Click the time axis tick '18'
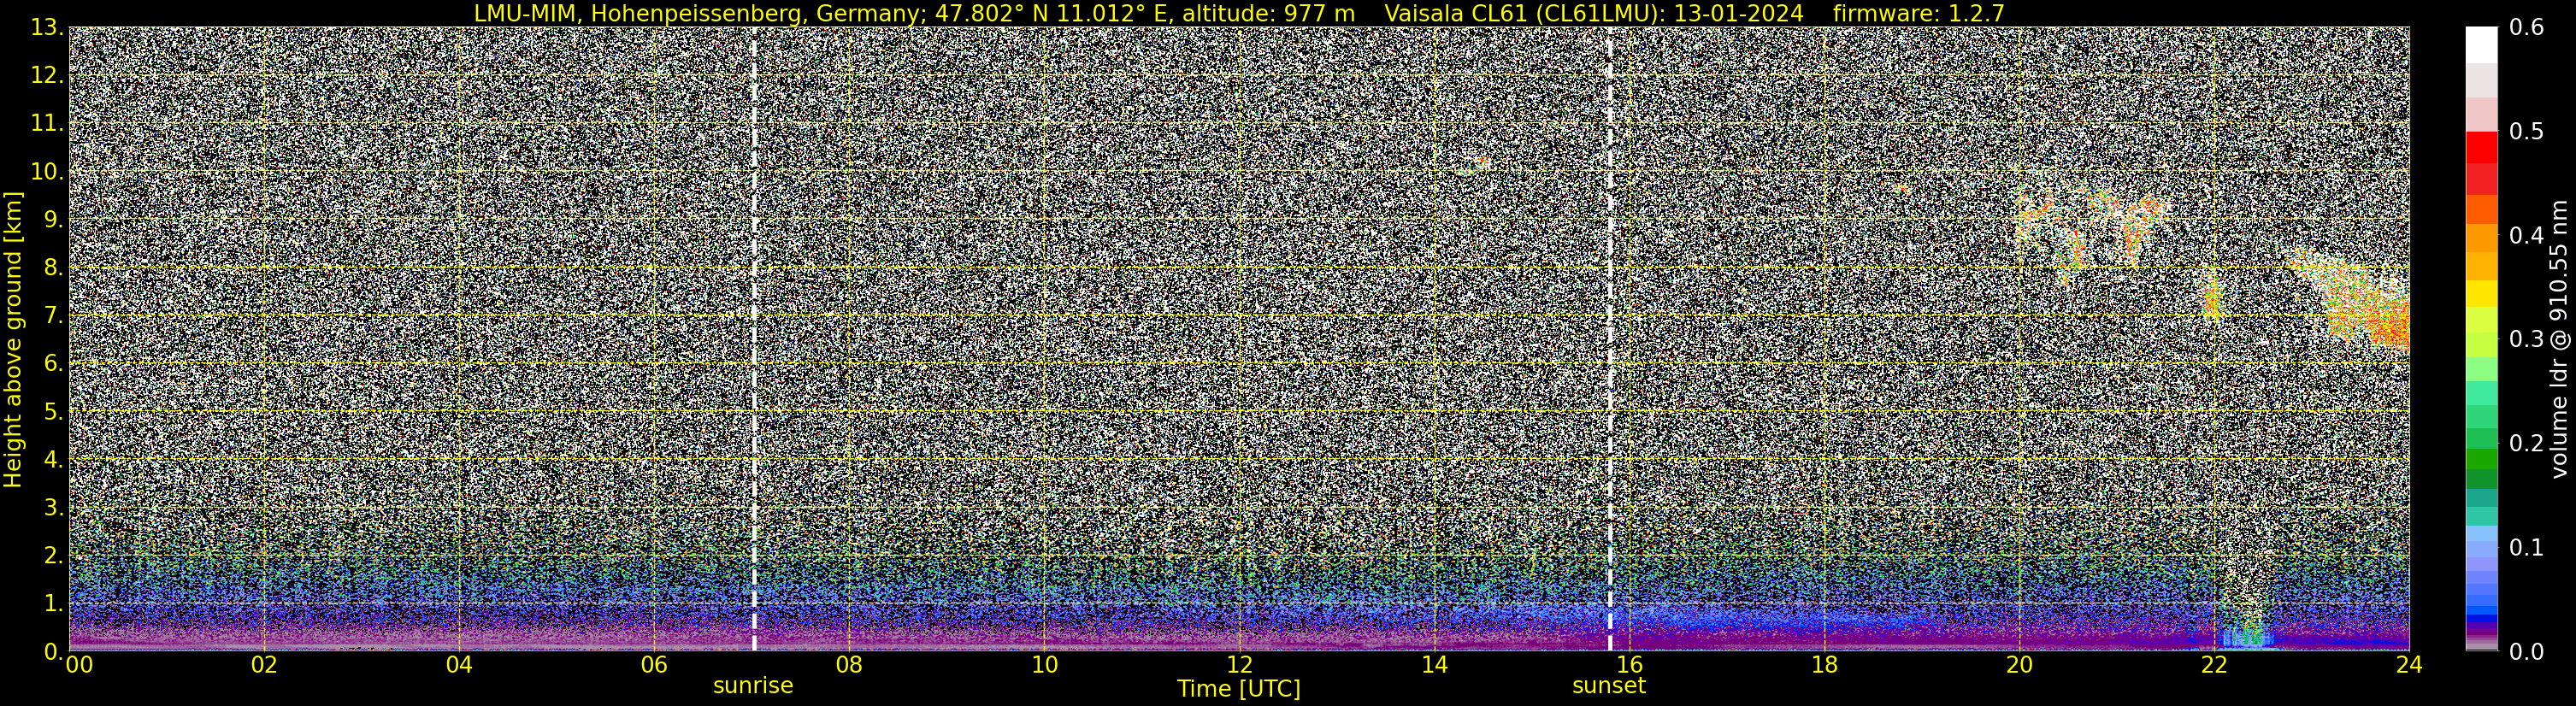 pyautogui.click(x=1824, y=665)
